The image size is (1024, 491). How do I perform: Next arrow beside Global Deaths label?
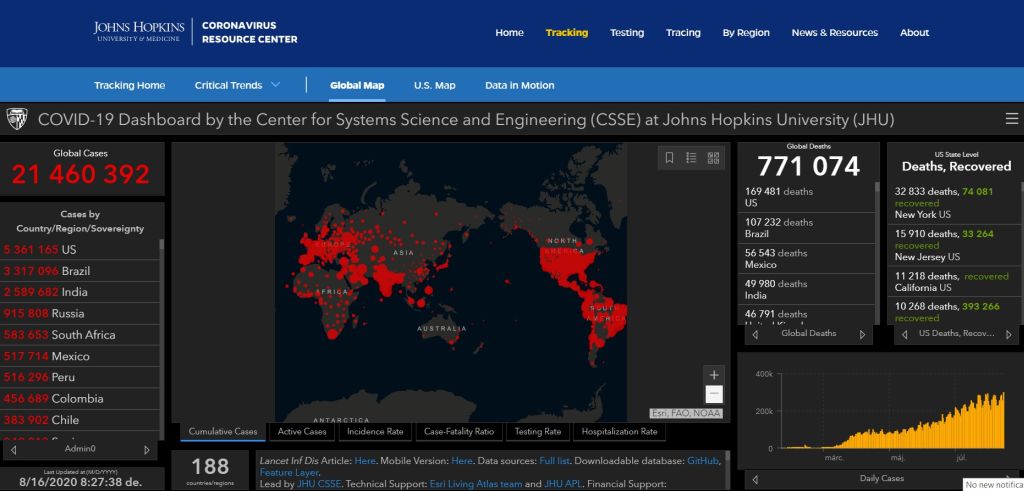coord(862,334)
